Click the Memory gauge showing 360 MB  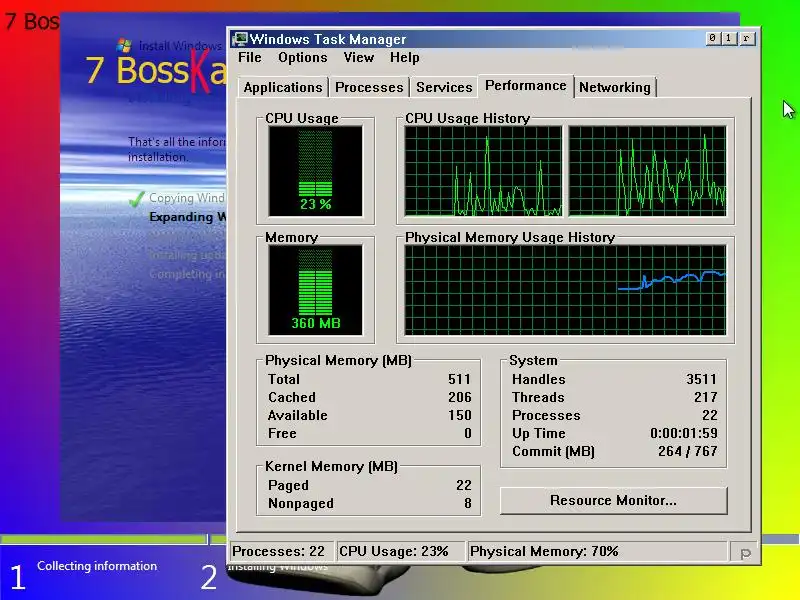315,290
